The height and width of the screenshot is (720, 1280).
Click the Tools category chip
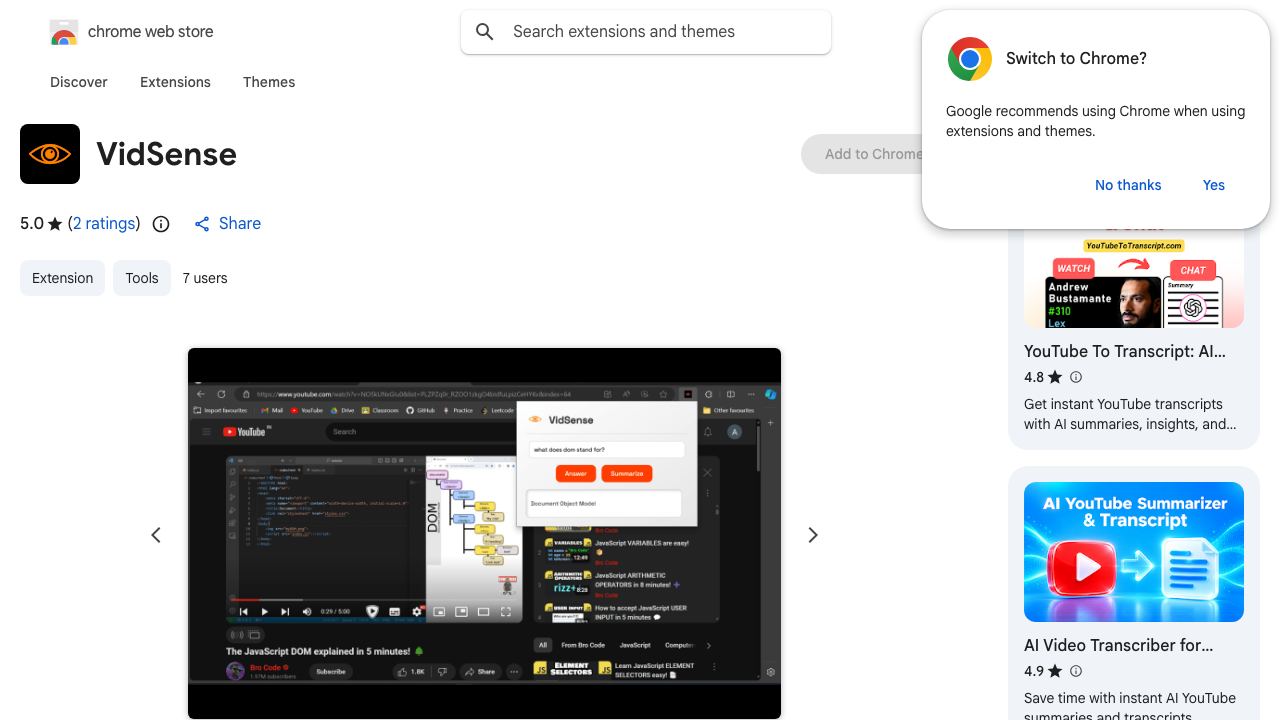tap(142, 278)
